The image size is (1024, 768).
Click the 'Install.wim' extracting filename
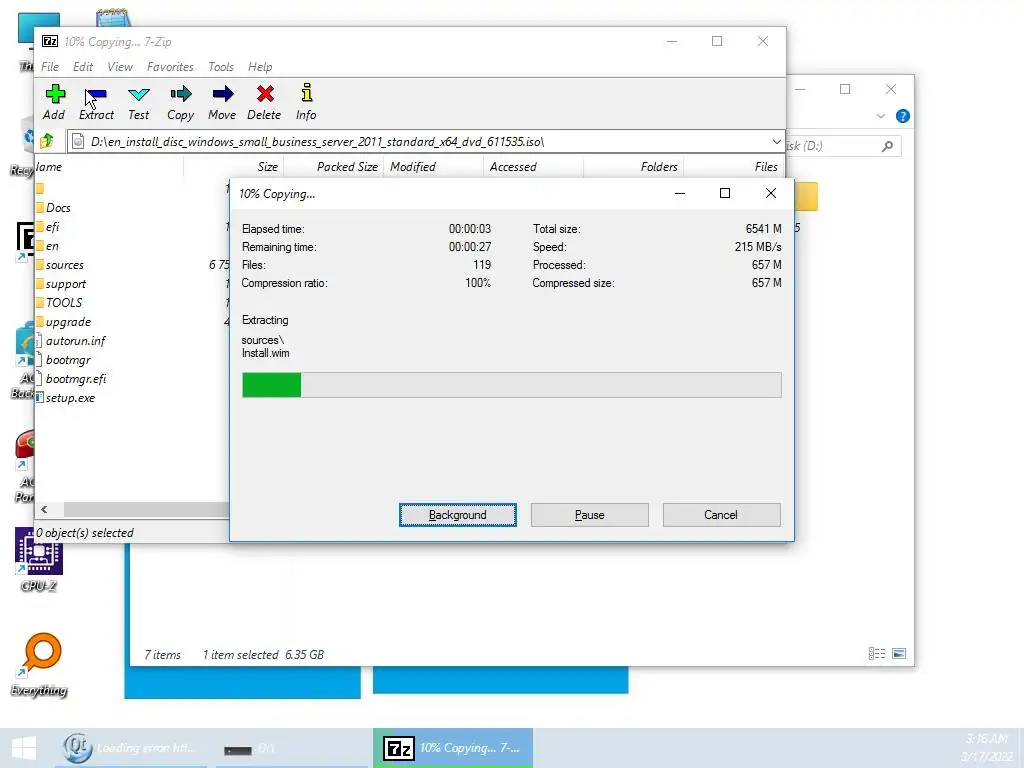[x=265, y=353]
